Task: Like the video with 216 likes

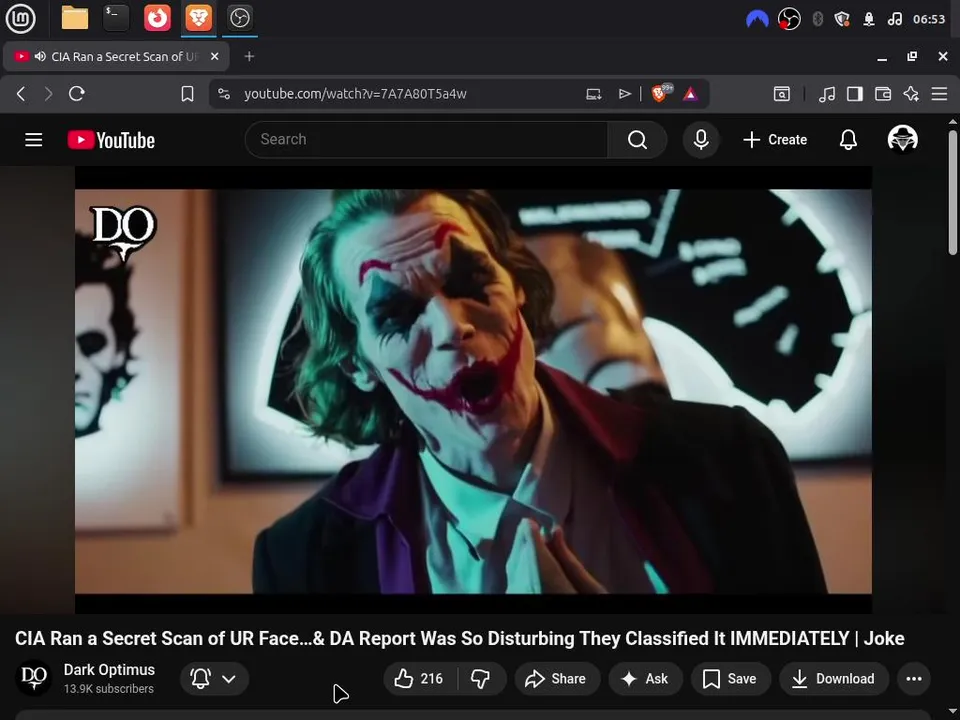Action: 419,678
